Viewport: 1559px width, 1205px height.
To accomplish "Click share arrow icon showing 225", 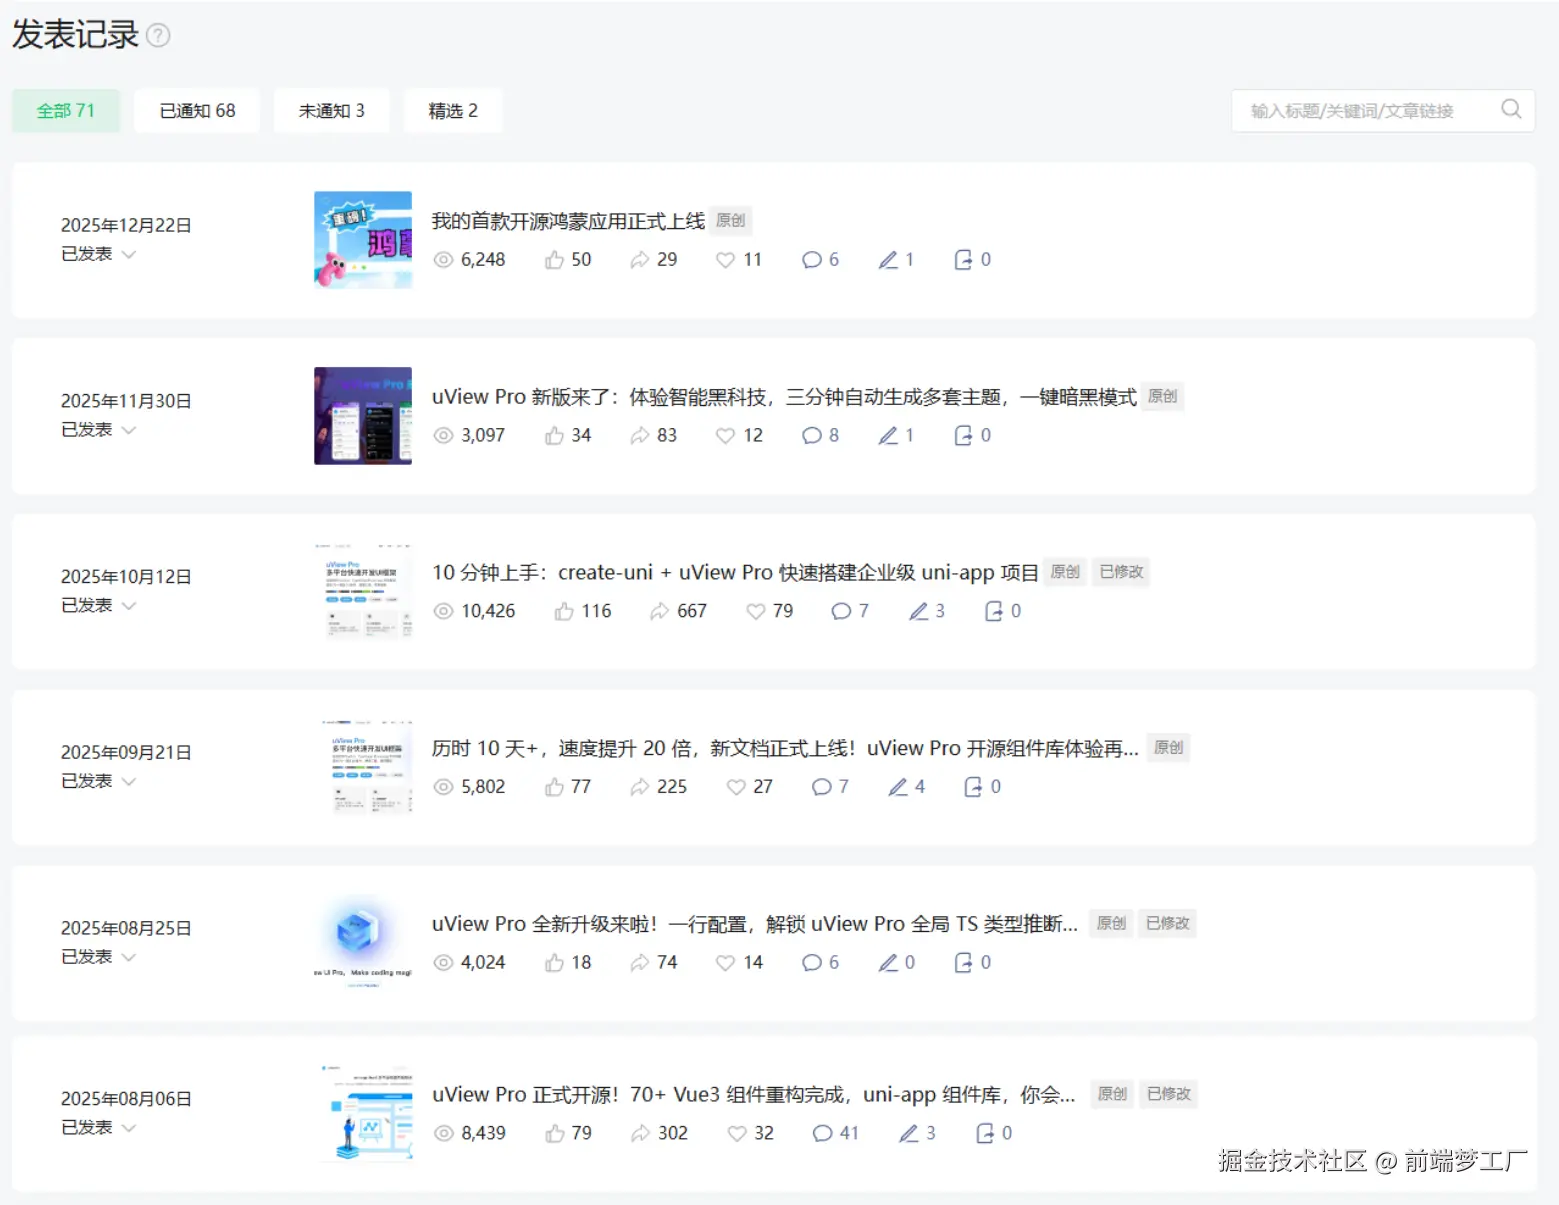I will click(x=640, y=787).
